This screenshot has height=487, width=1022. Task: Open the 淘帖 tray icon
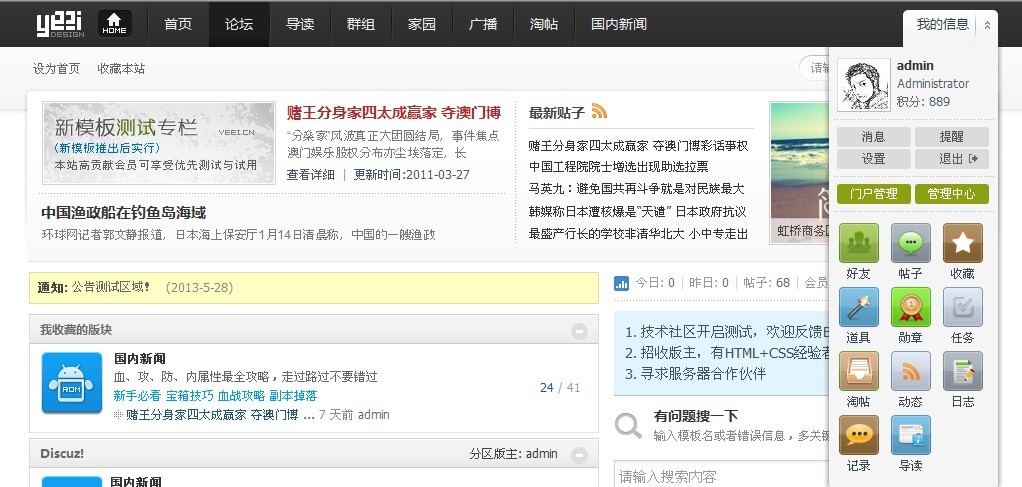tap(858, 371)
